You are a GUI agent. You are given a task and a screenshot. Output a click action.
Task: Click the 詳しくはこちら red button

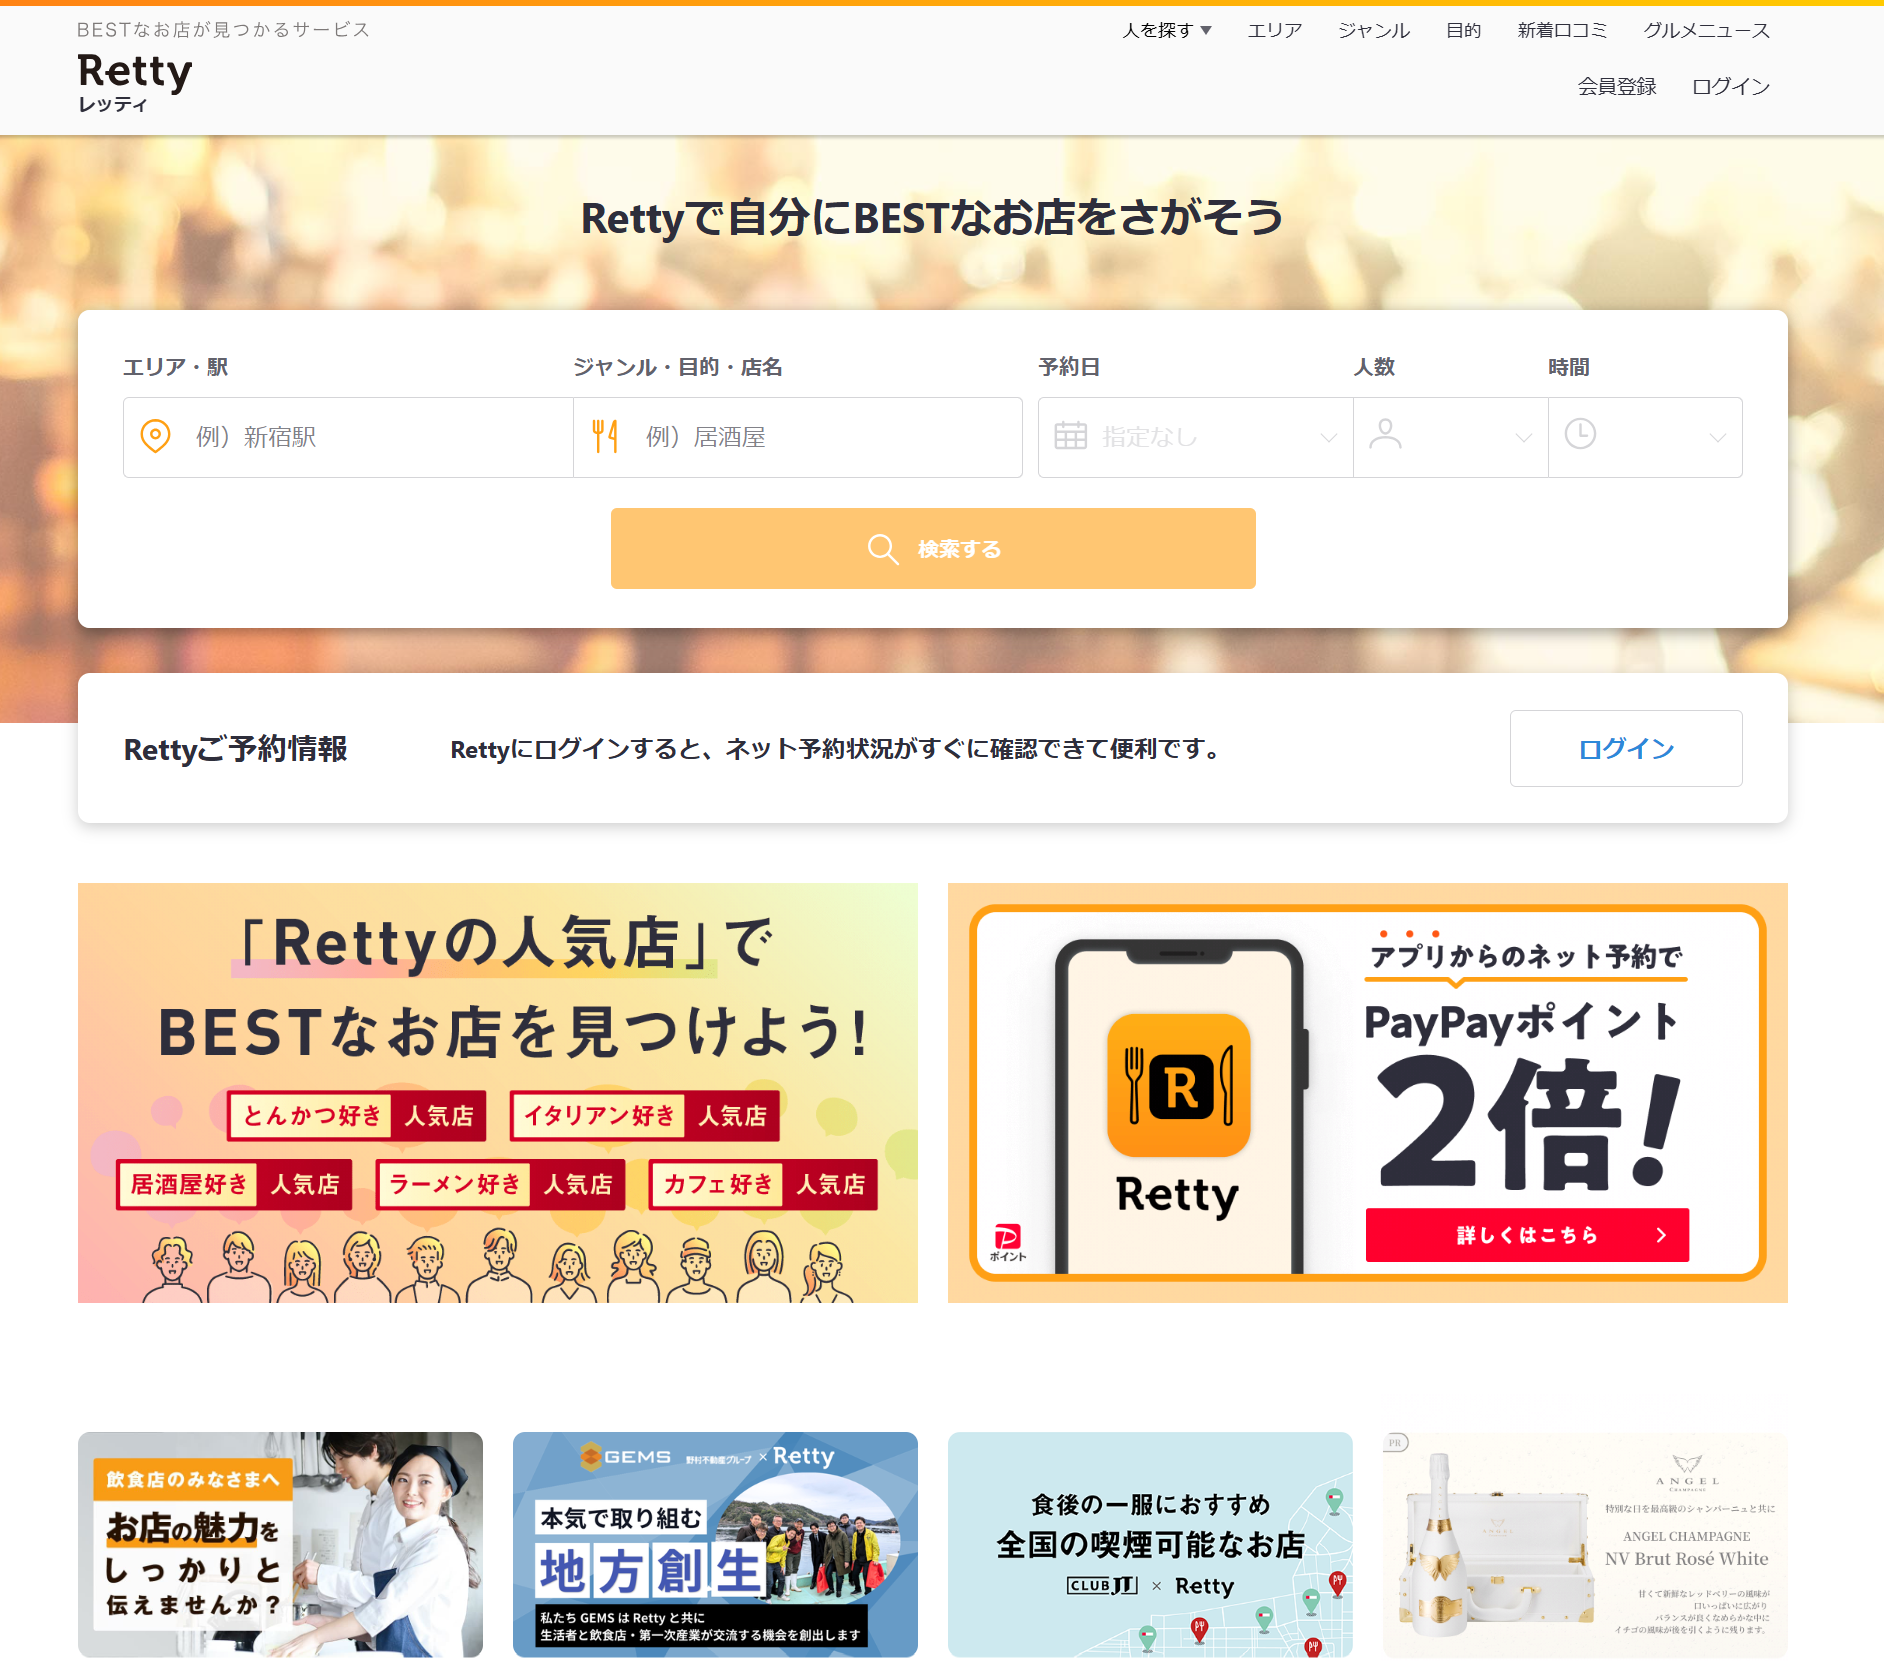click(x=1527, y=1235)
